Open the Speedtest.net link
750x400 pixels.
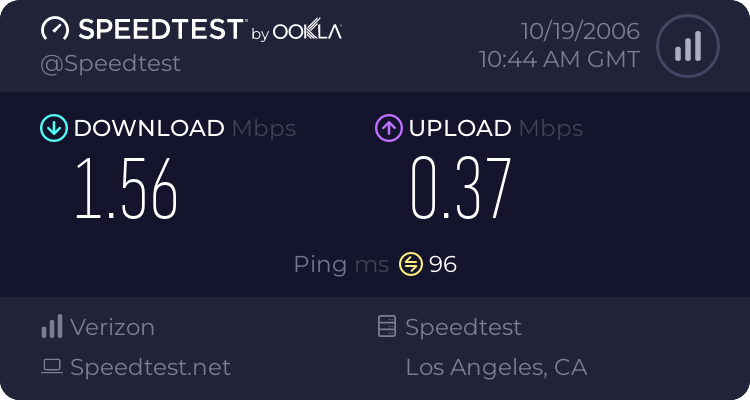(150, 367)
